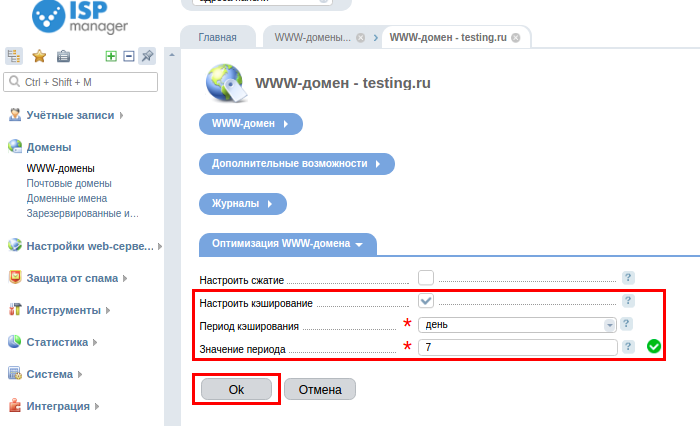
Task: Show help for Значение периода
Action: 628,347
